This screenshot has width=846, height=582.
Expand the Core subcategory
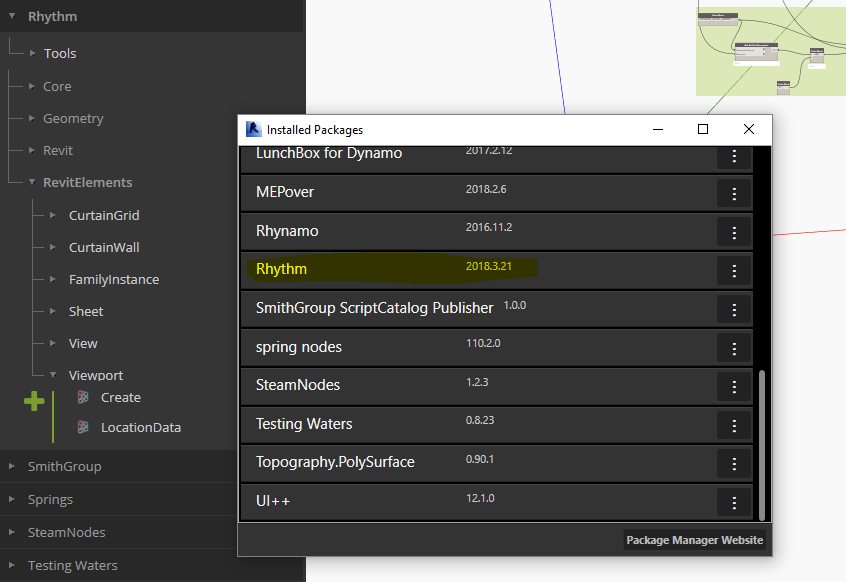click(x=31, y=86)
